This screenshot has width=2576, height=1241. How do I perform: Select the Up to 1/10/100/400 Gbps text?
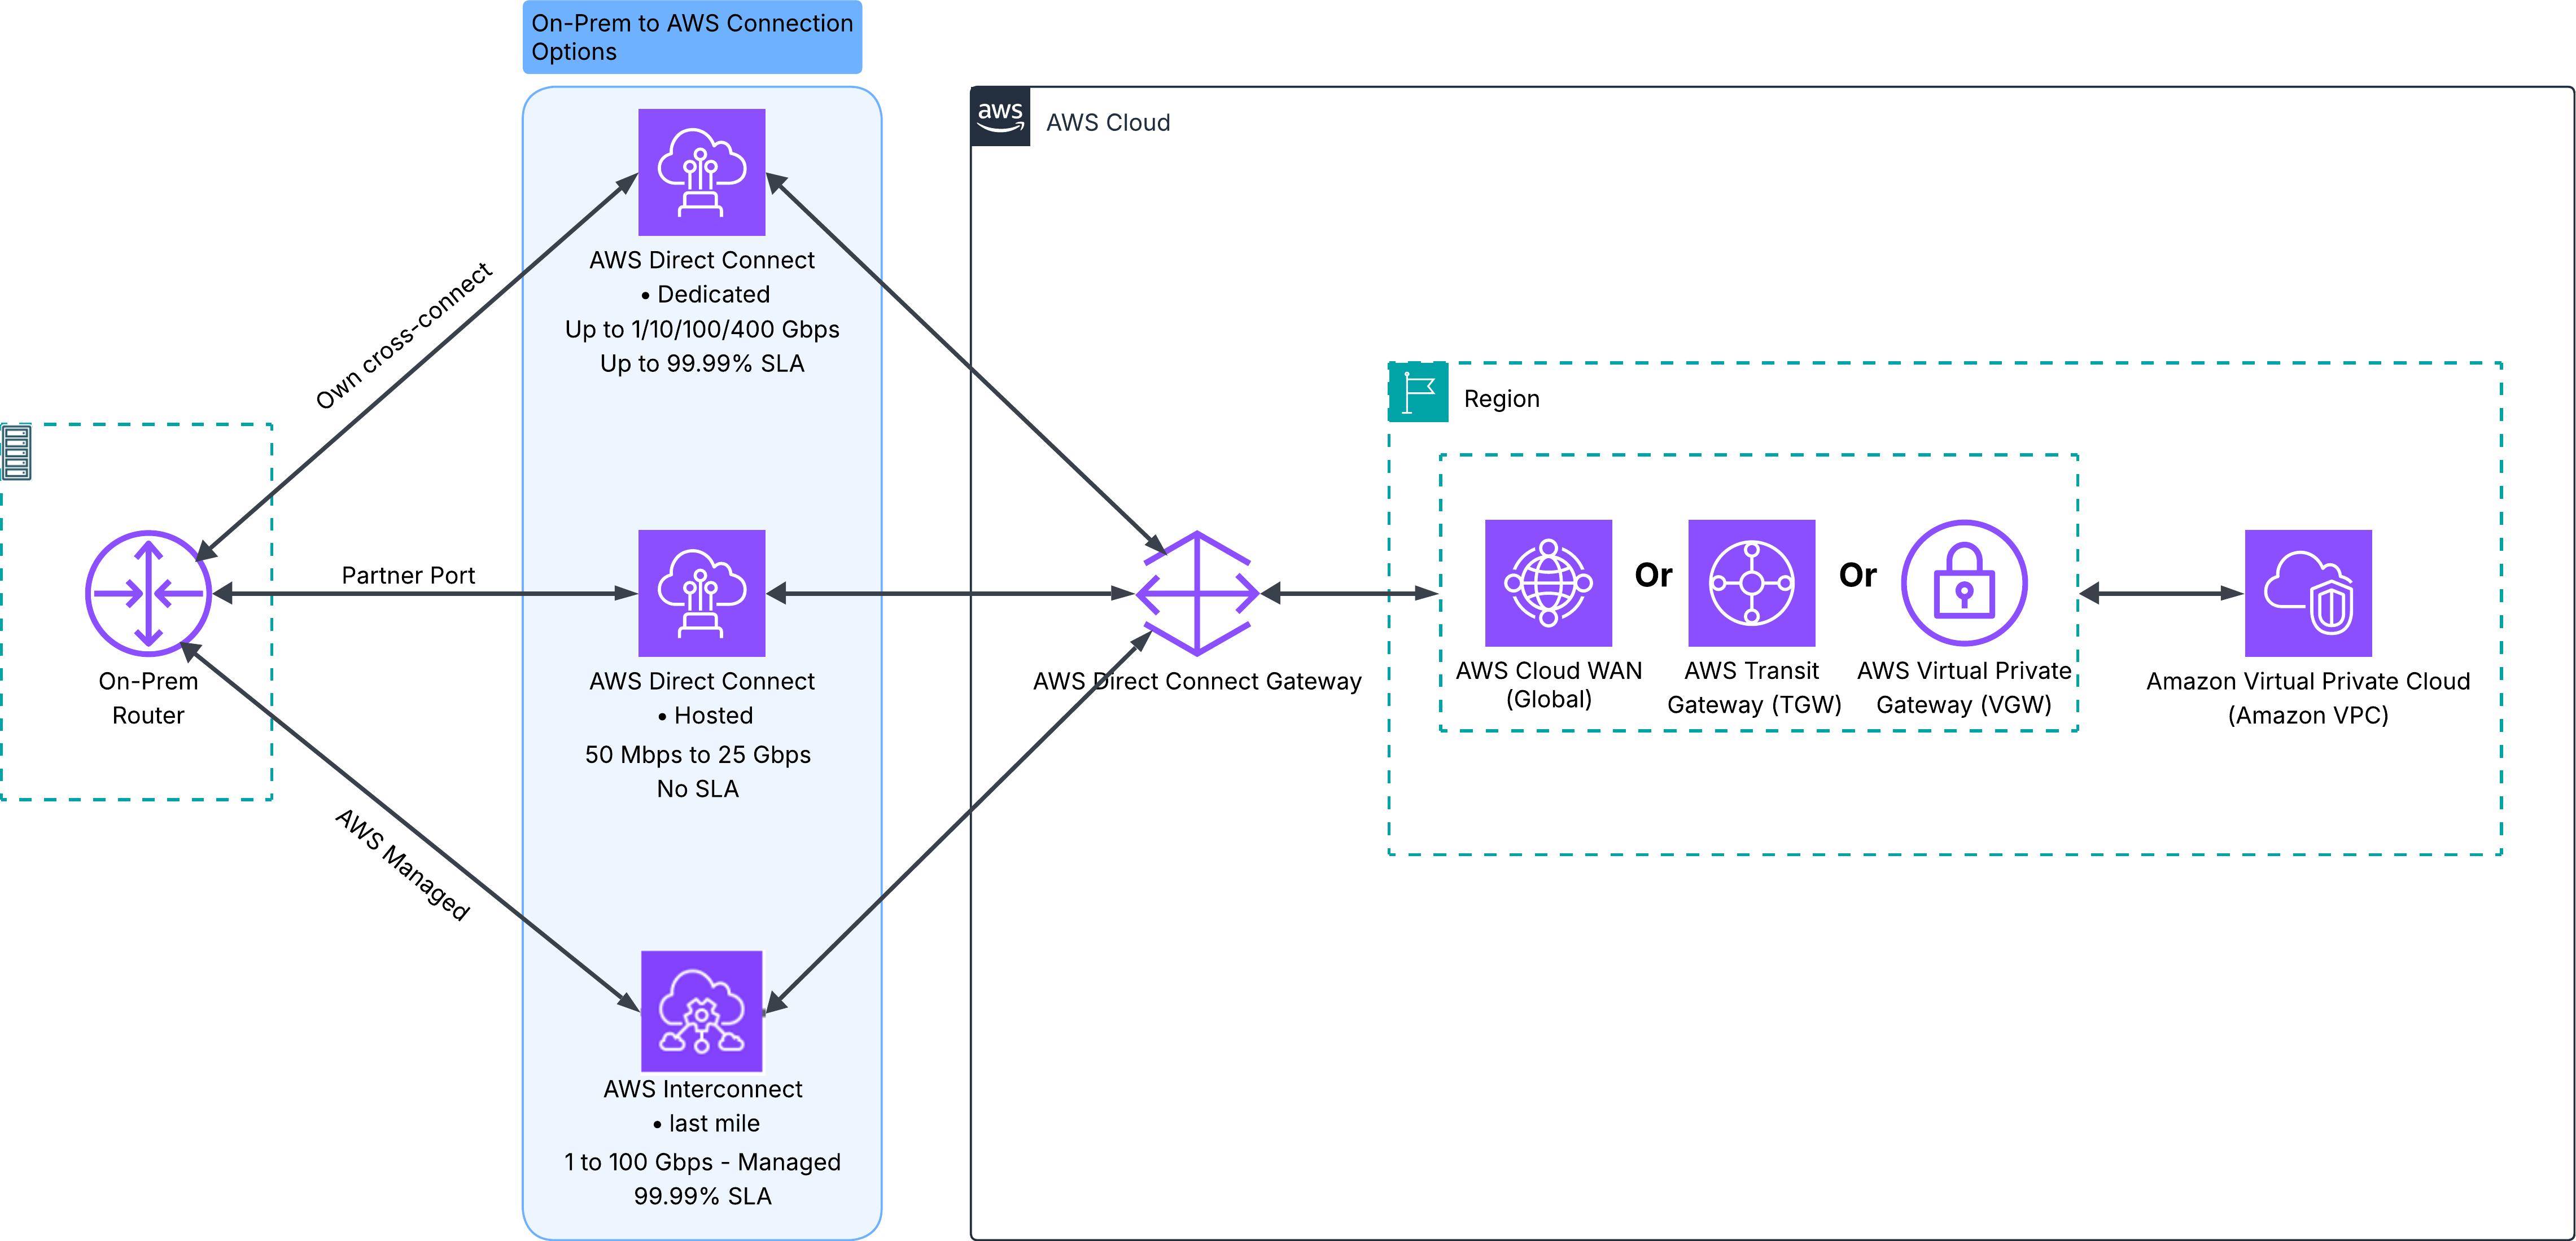(702, 329)
